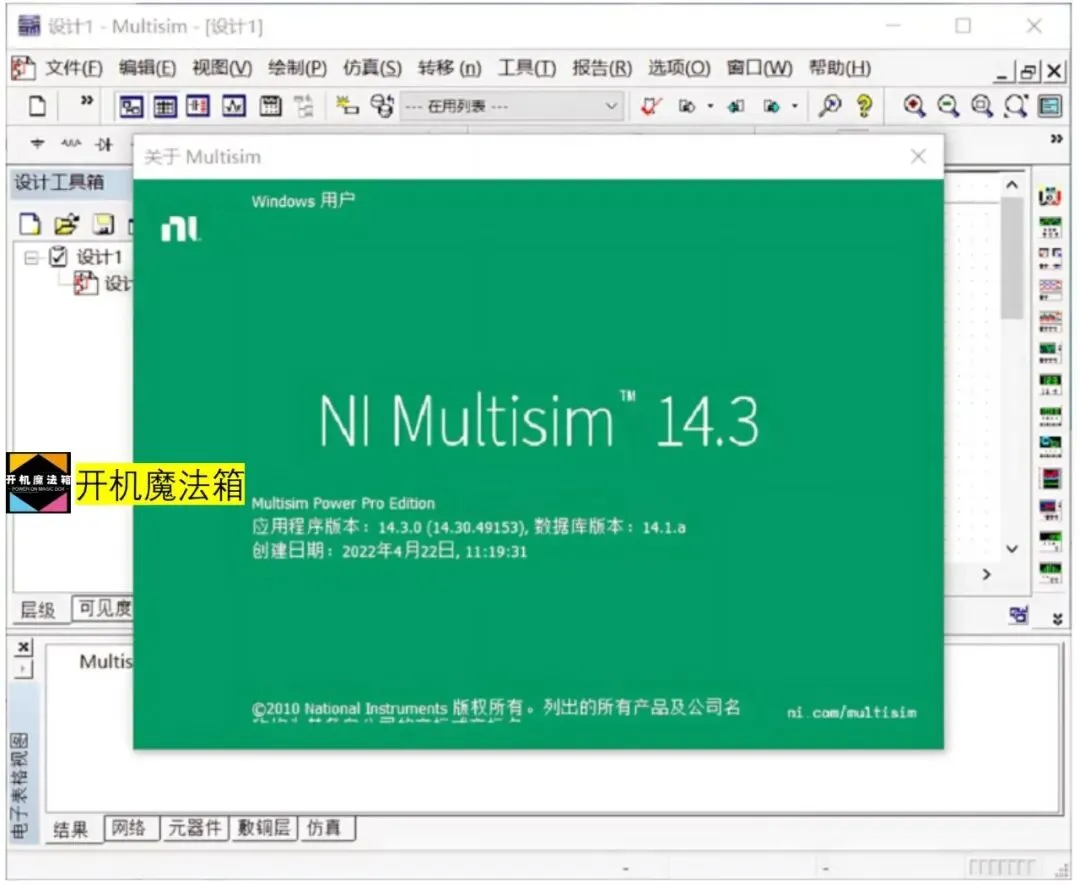This screenshot has width=1080, height=884.
Task: Open Multisim help question mark icon
Action: coord(864,105)
